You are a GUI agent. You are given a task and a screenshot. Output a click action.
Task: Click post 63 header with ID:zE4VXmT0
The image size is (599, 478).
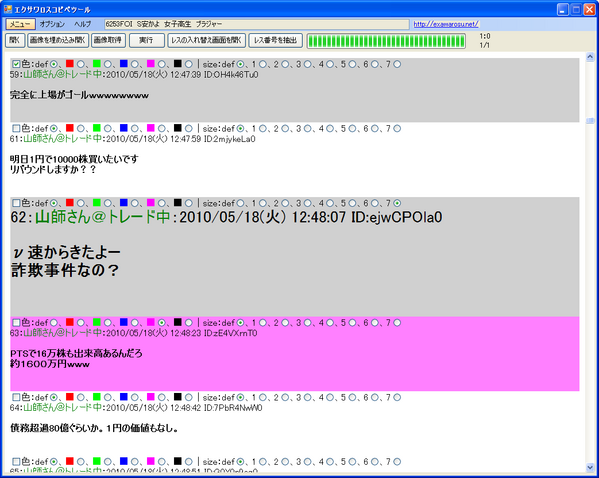point(134,333)
